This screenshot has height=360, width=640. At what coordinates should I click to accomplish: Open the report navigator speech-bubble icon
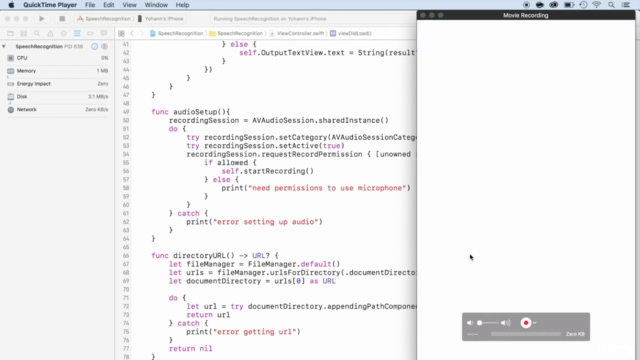(104, 33)
